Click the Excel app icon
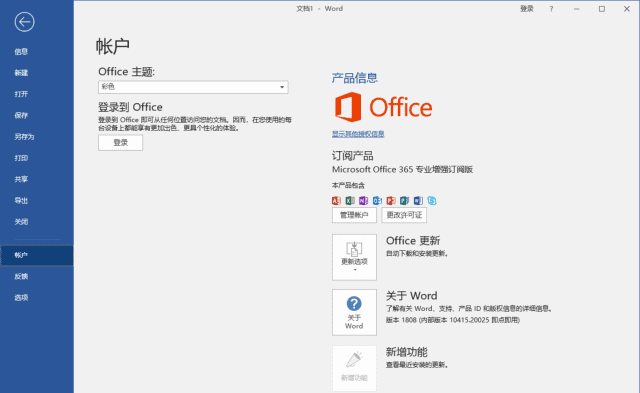The height and width of the screenshot is (393, 640). [350, 200]
